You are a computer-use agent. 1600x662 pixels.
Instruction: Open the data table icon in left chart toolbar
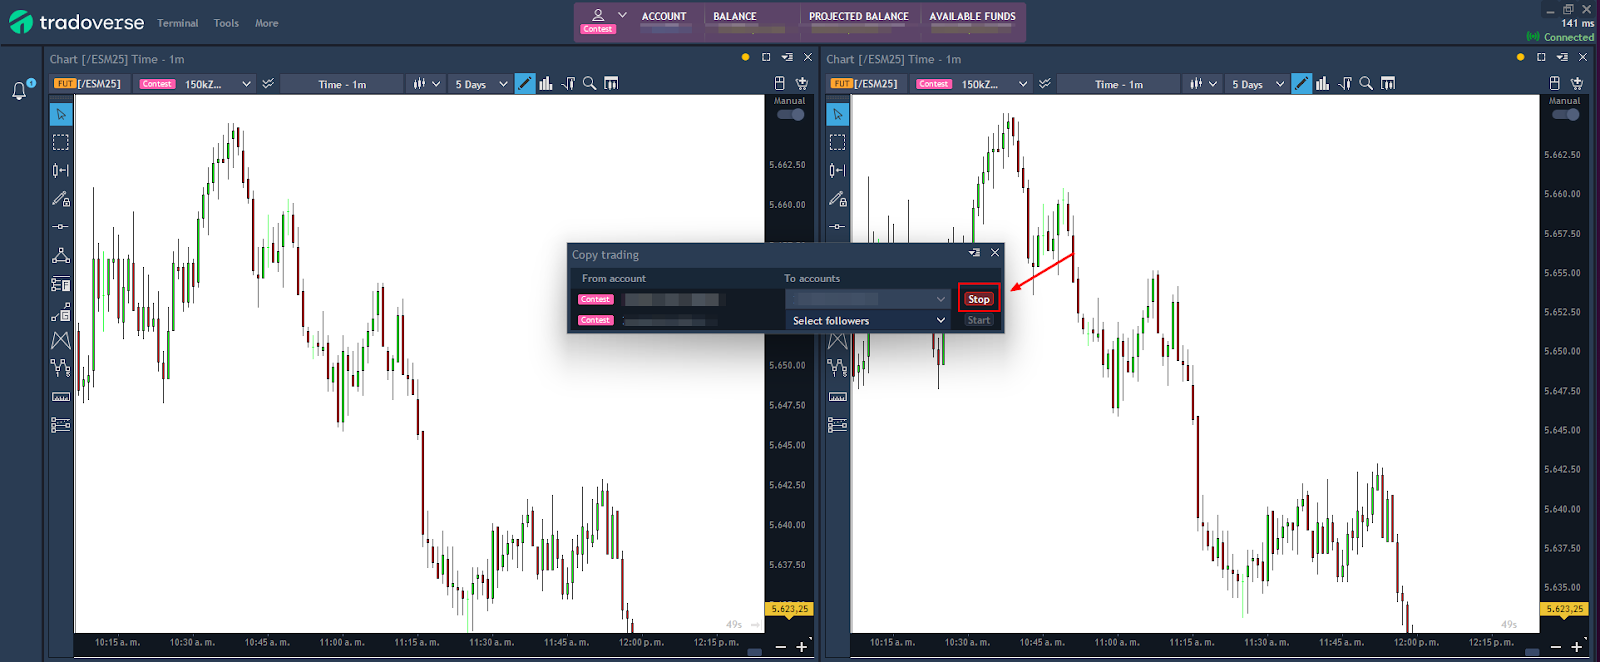[x=611, y=84]
